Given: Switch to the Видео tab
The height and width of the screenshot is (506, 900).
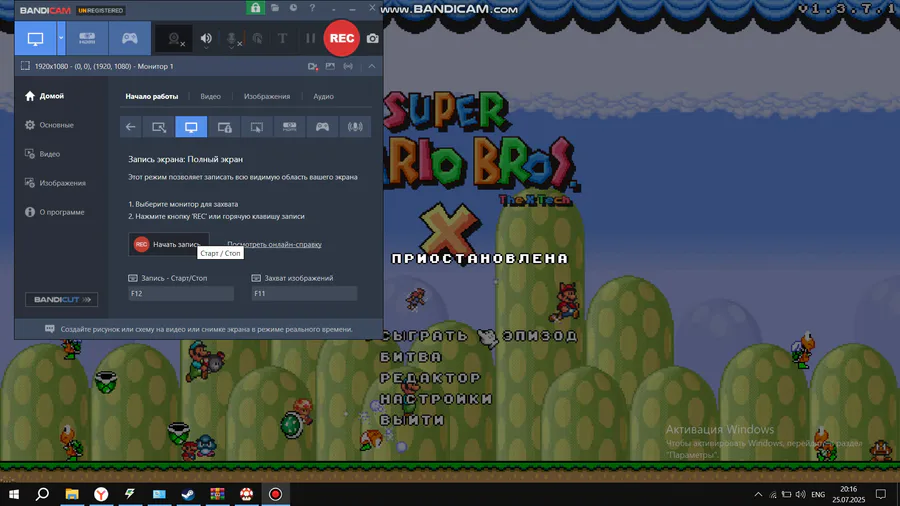Looking at the screenshot, I should (x=211, y=96).
